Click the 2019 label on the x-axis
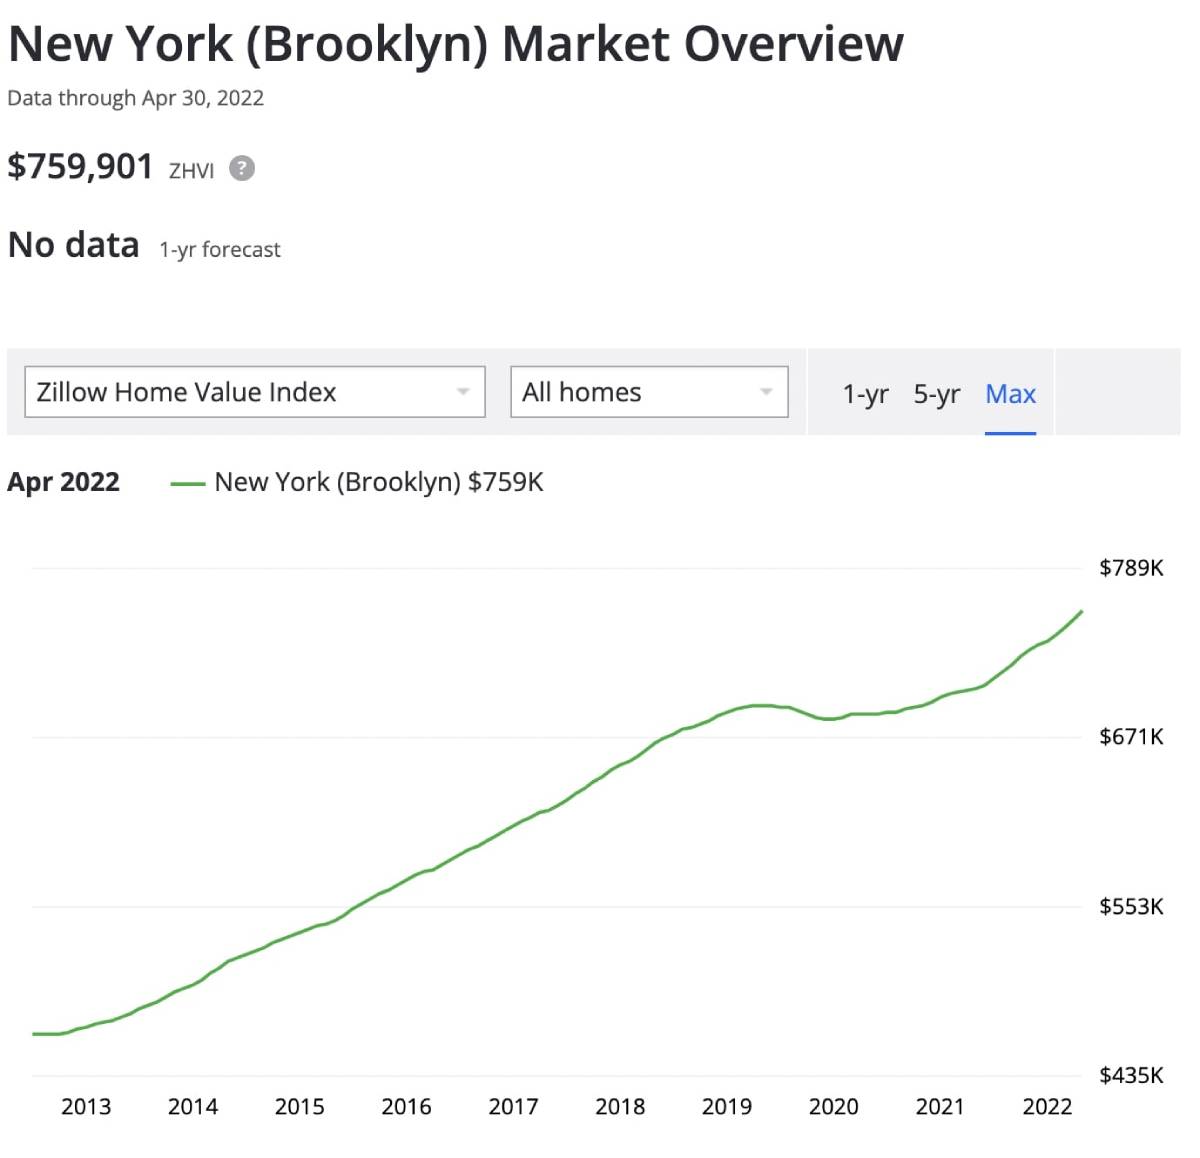 click(x=726, y=1107)
